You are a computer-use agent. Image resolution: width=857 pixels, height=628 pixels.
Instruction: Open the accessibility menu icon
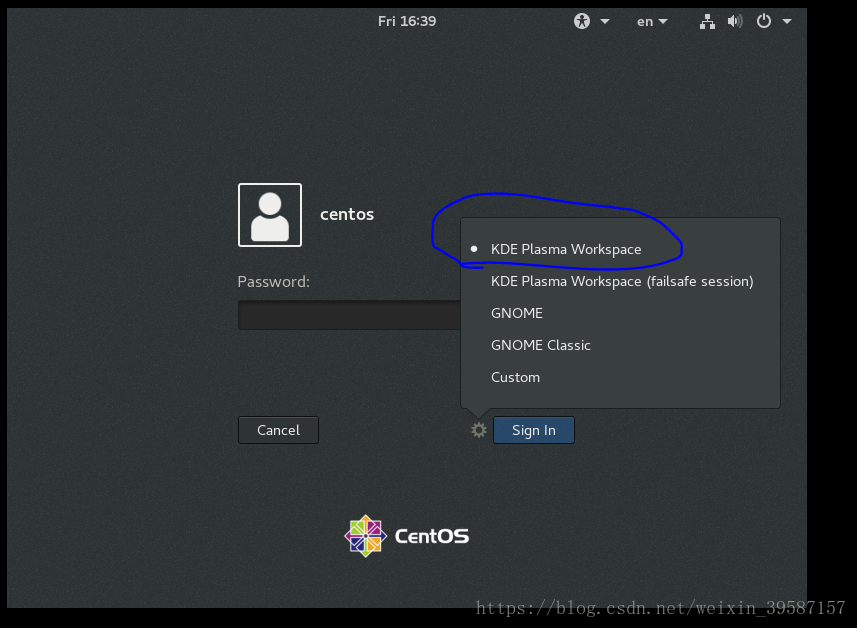582,21
